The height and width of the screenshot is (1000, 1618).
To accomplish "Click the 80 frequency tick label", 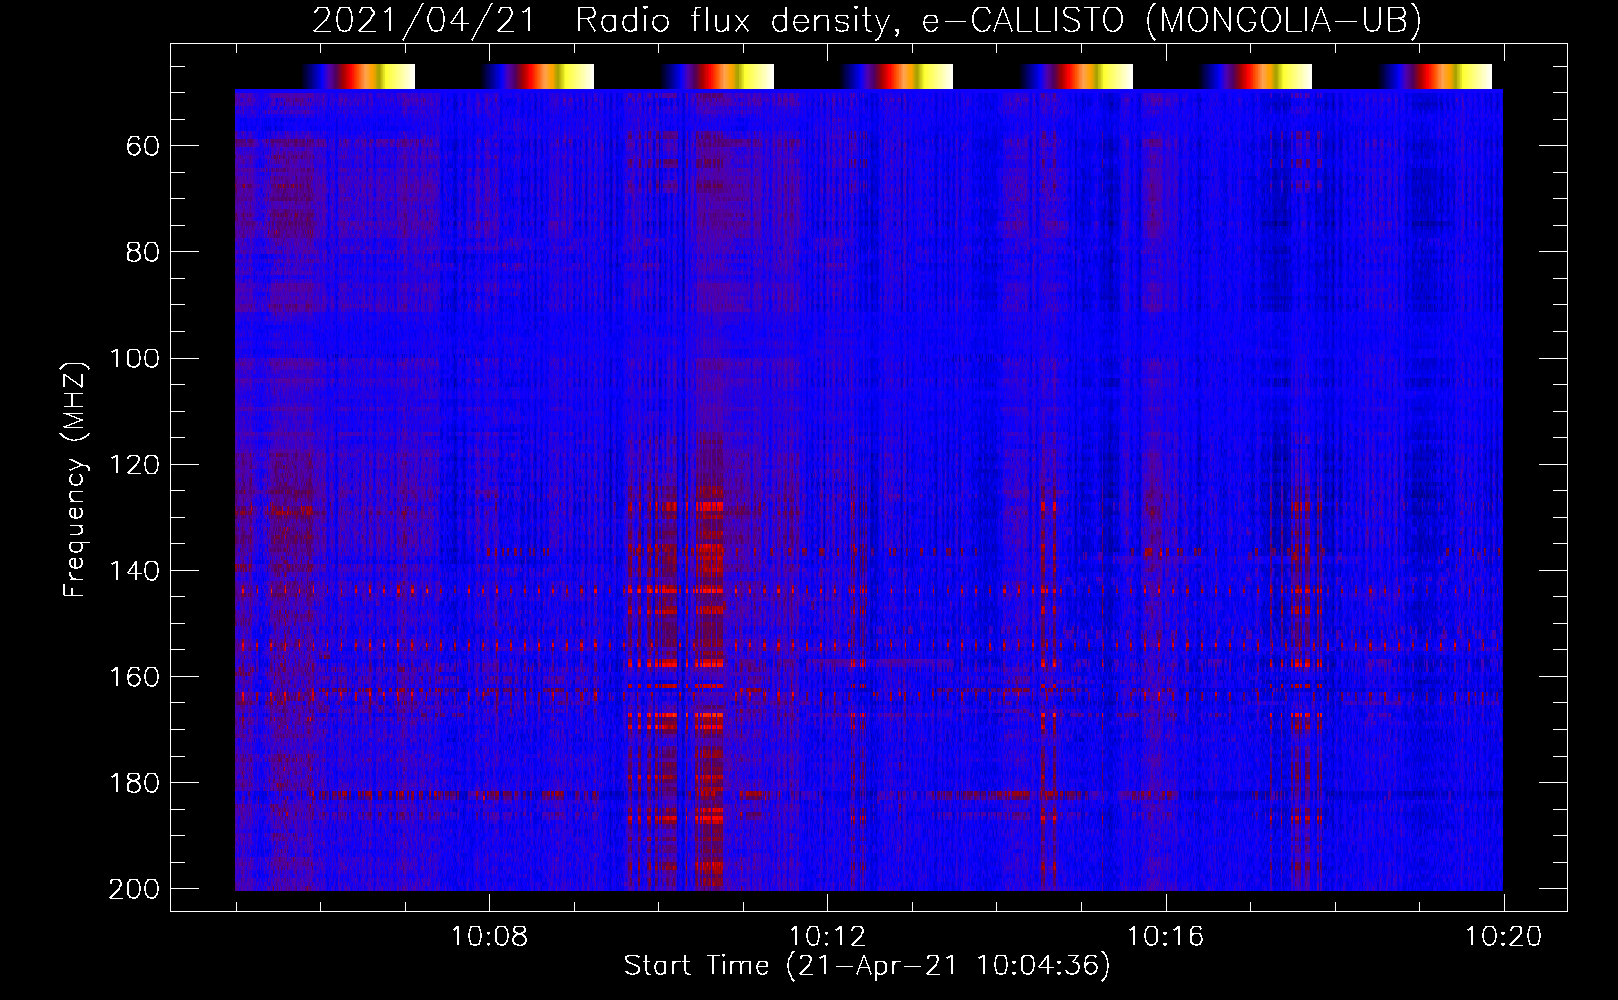I will pyautogui.click(x=143, y=252).
